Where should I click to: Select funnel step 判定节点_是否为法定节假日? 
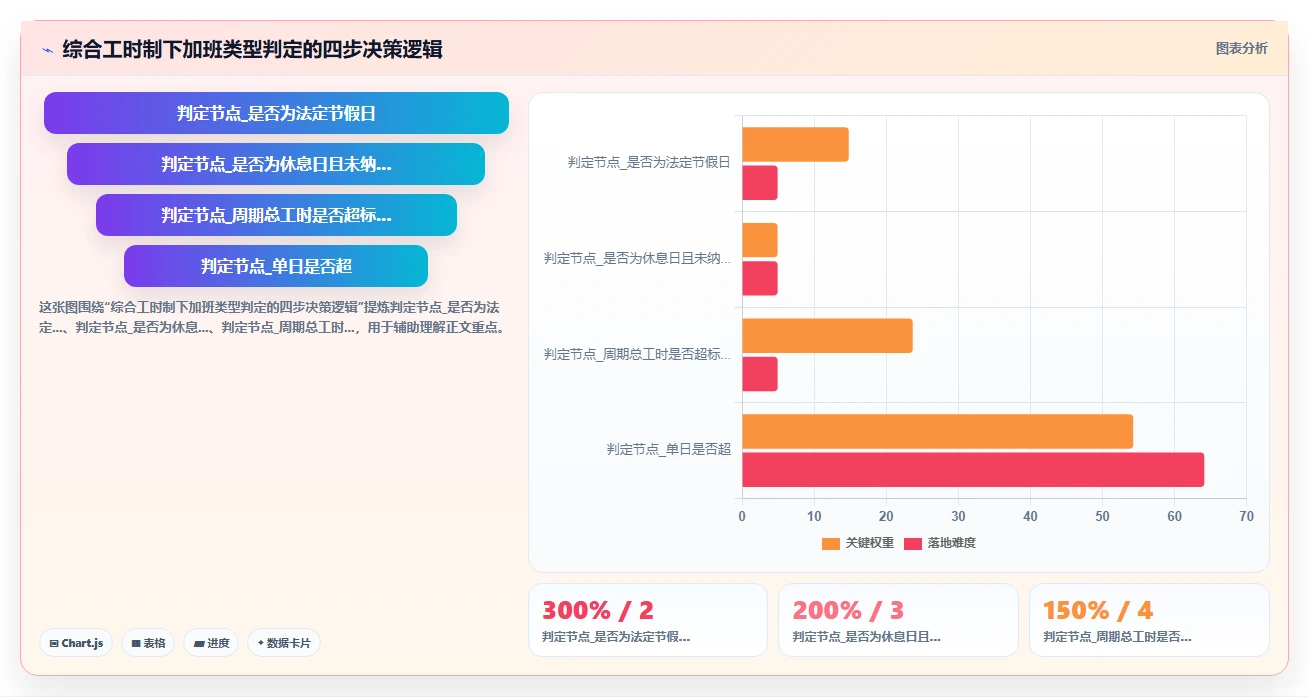tap(276, 113)
